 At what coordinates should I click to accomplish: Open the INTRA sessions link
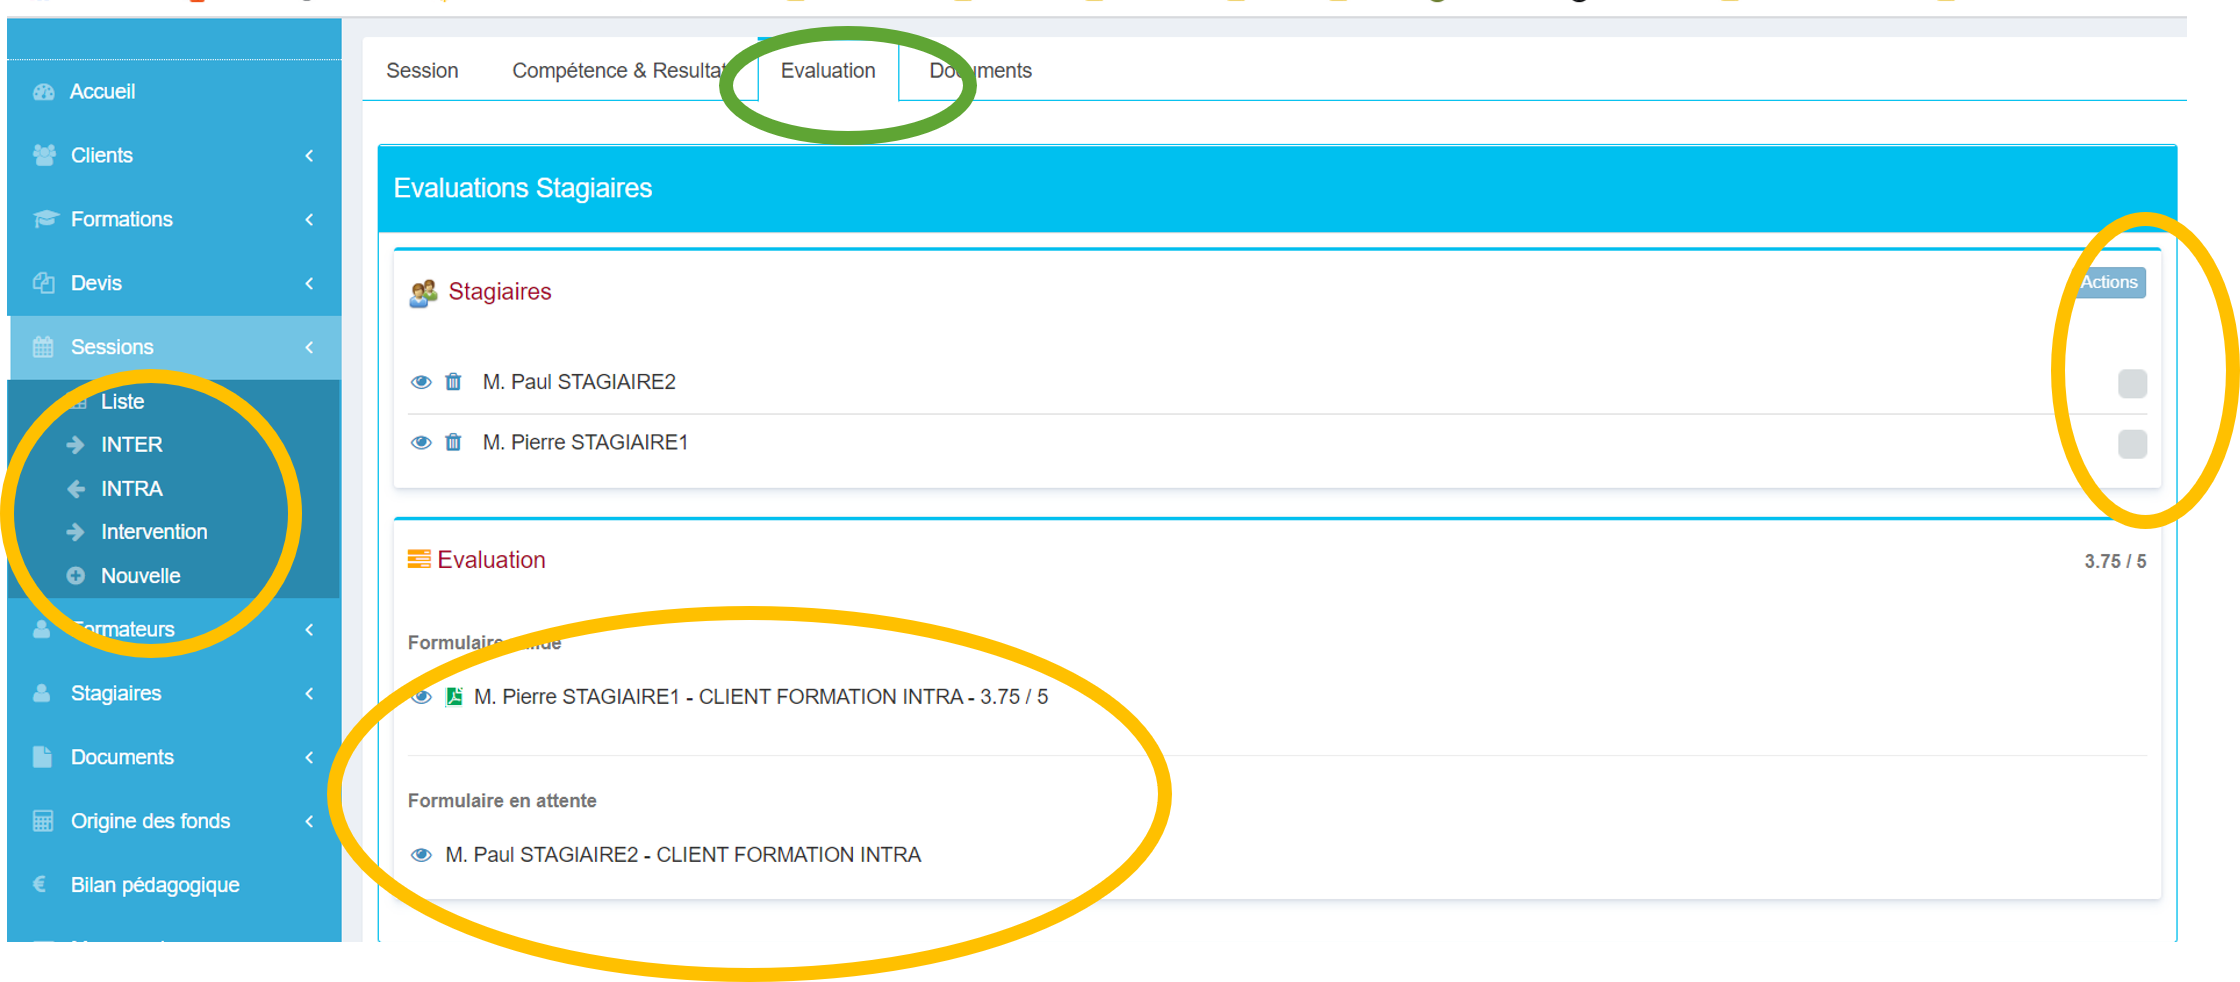(131, 489)
